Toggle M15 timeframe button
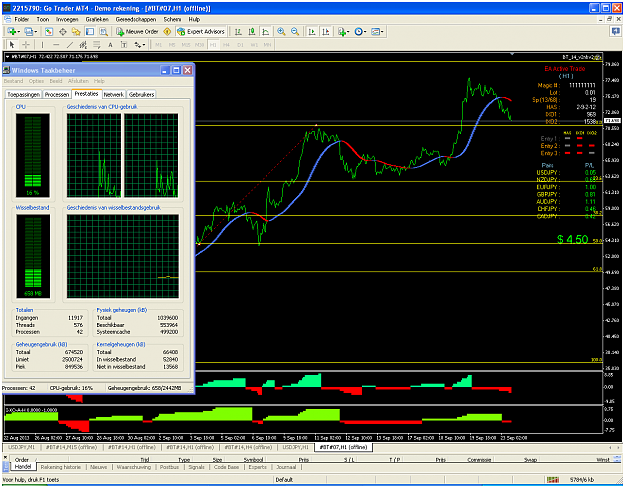 coord(186,45)
